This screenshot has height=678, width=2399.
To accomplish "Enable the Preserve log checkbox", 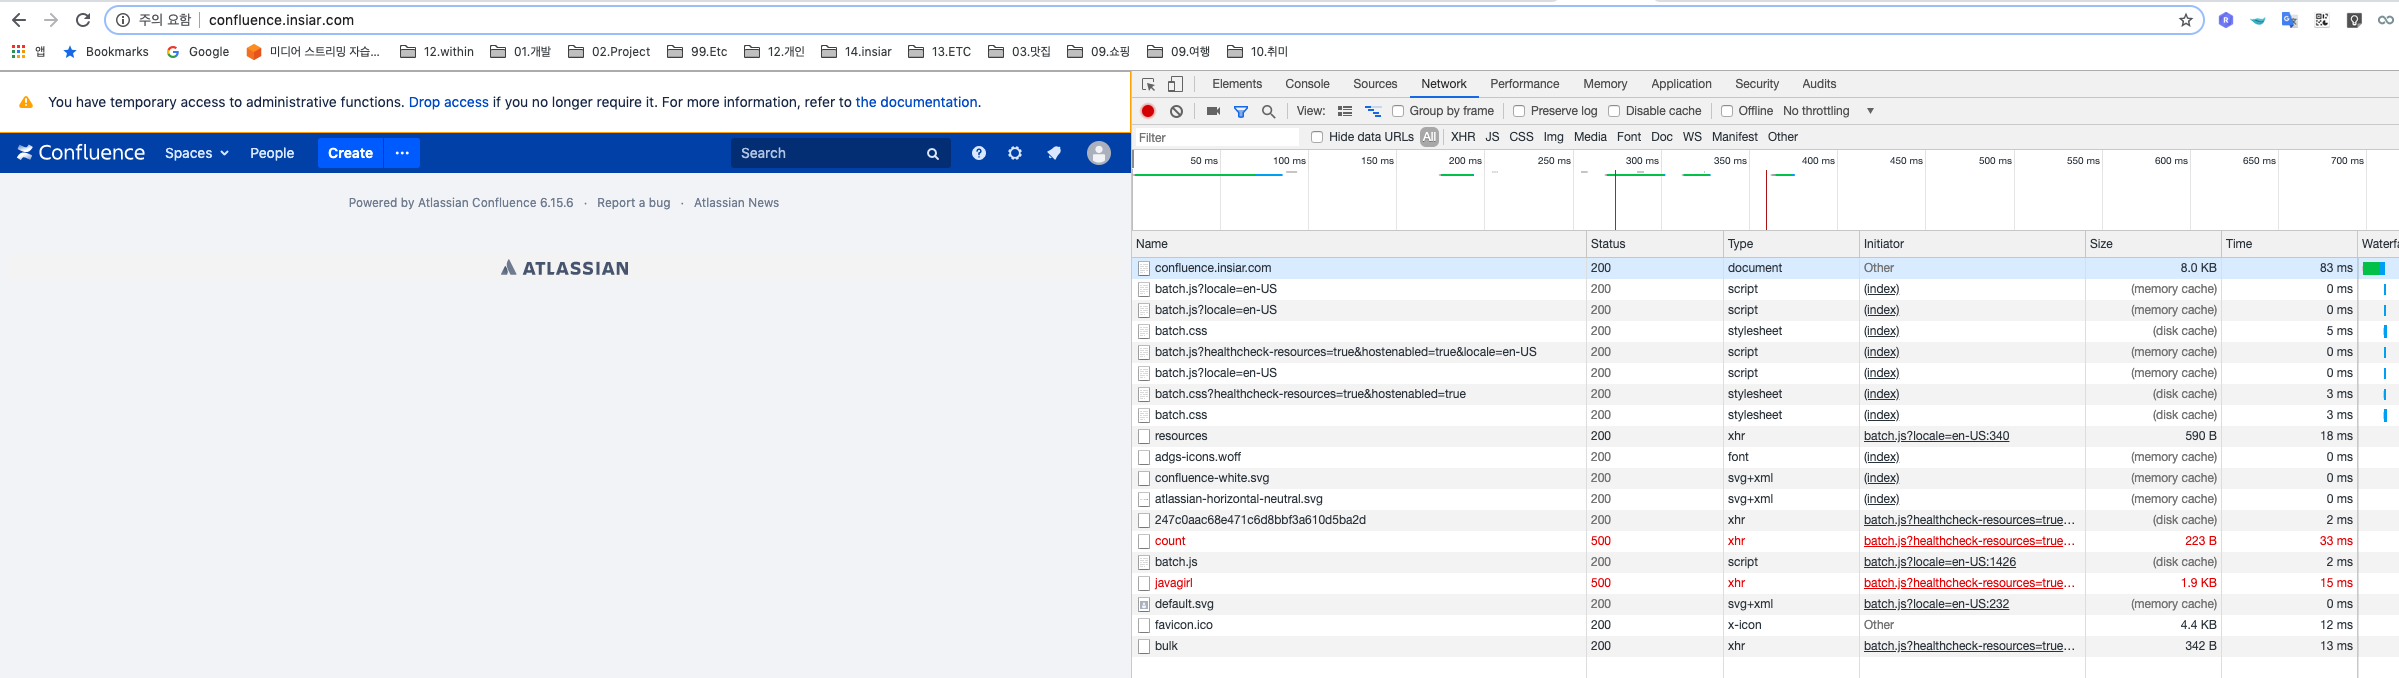I will (1519, 111).
